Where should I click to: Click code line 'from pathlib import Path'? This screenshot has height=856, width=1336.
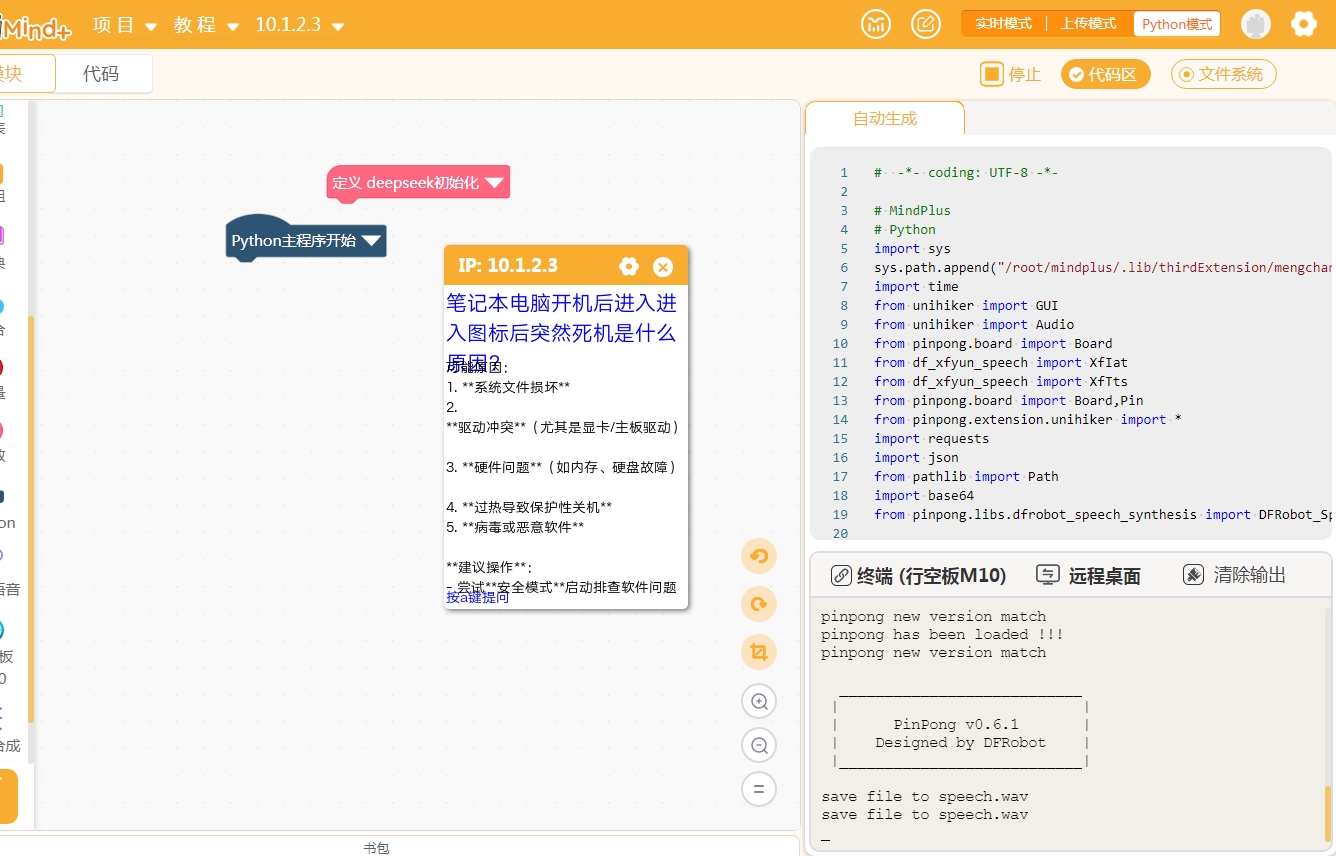(x=966, y=476)
